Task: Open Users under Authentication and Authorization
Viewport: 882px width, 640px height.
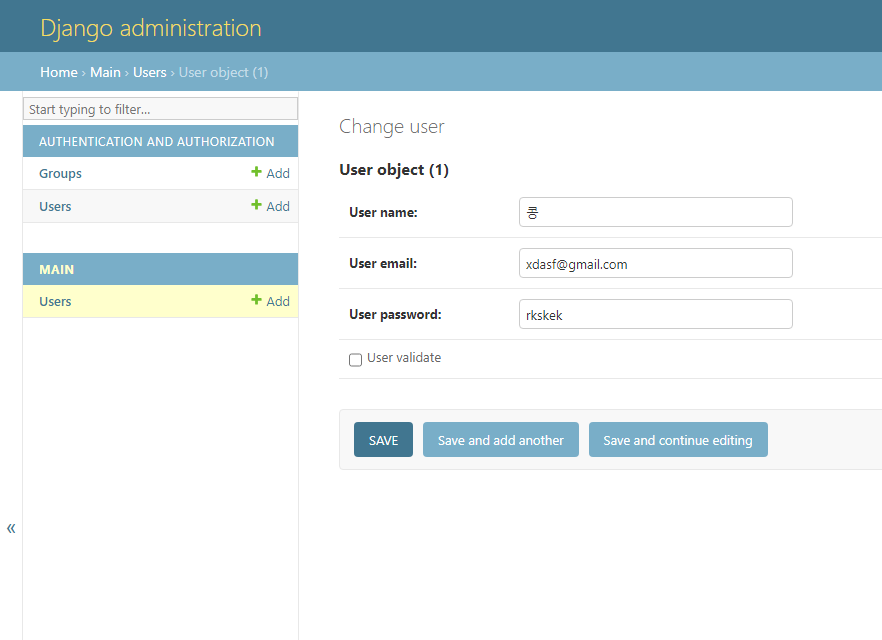Action: [x=55, y=207]
